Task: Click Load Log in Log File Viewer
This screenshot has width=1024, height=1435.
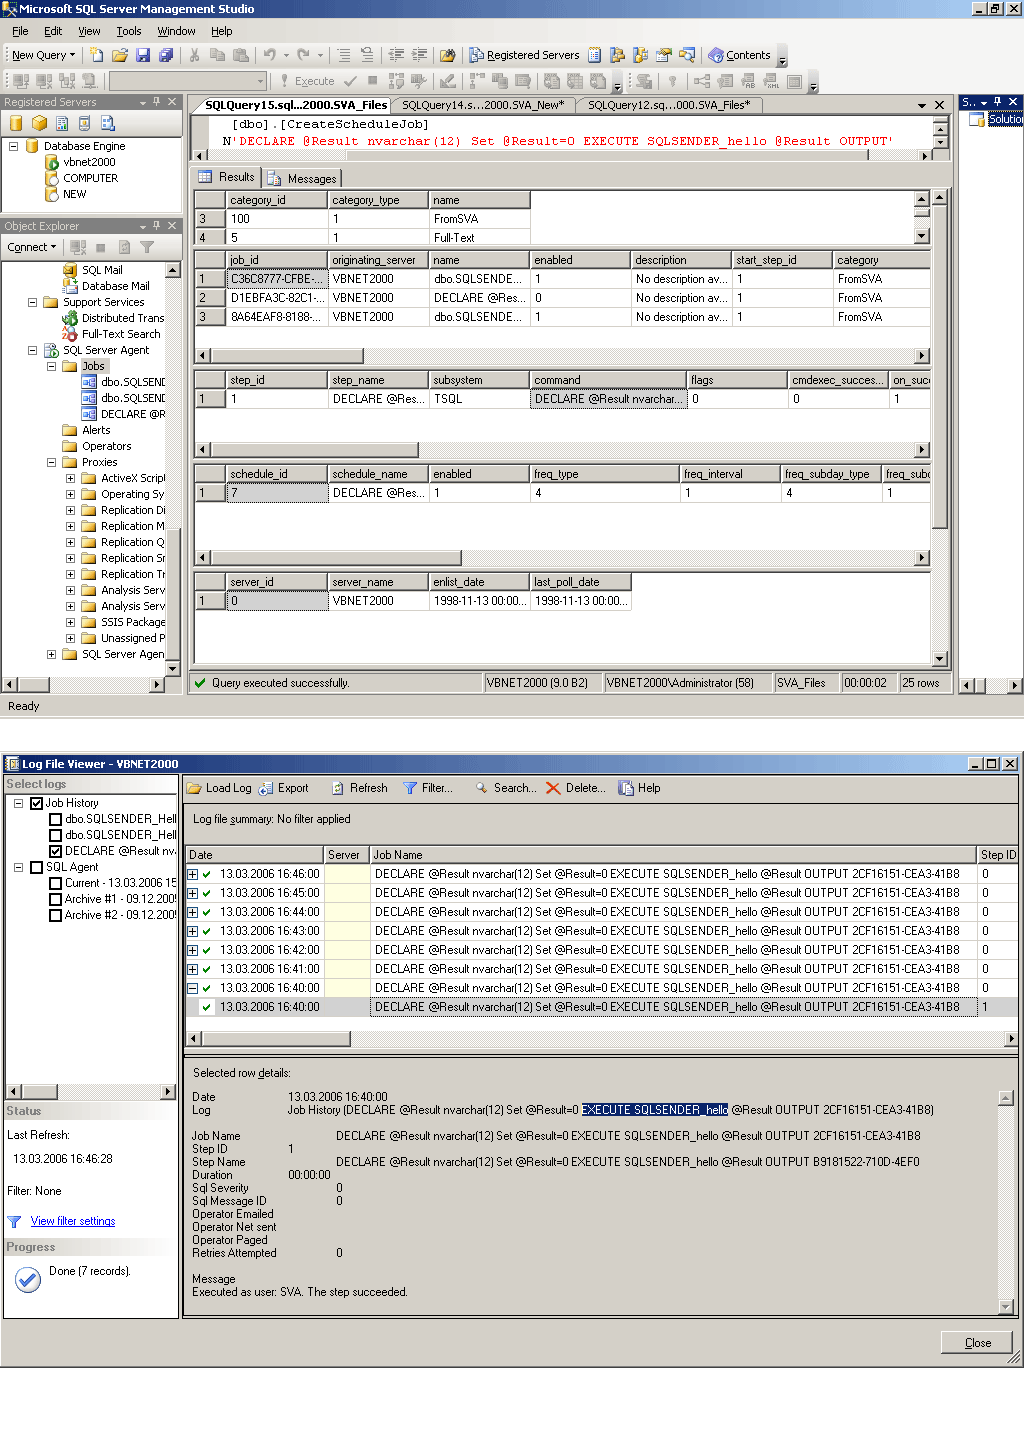Action: coord(220,788)
